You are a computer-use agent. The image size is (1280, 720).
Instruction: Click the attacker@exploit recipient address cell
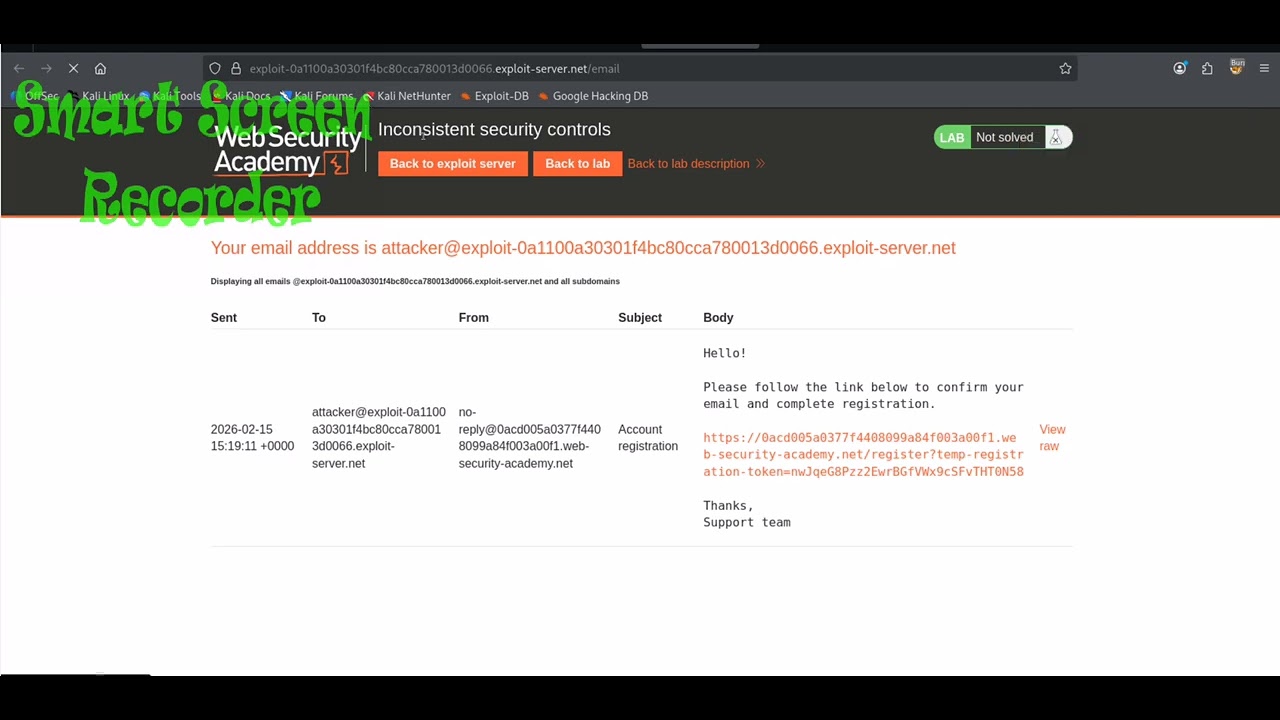(x=379, y=438)
